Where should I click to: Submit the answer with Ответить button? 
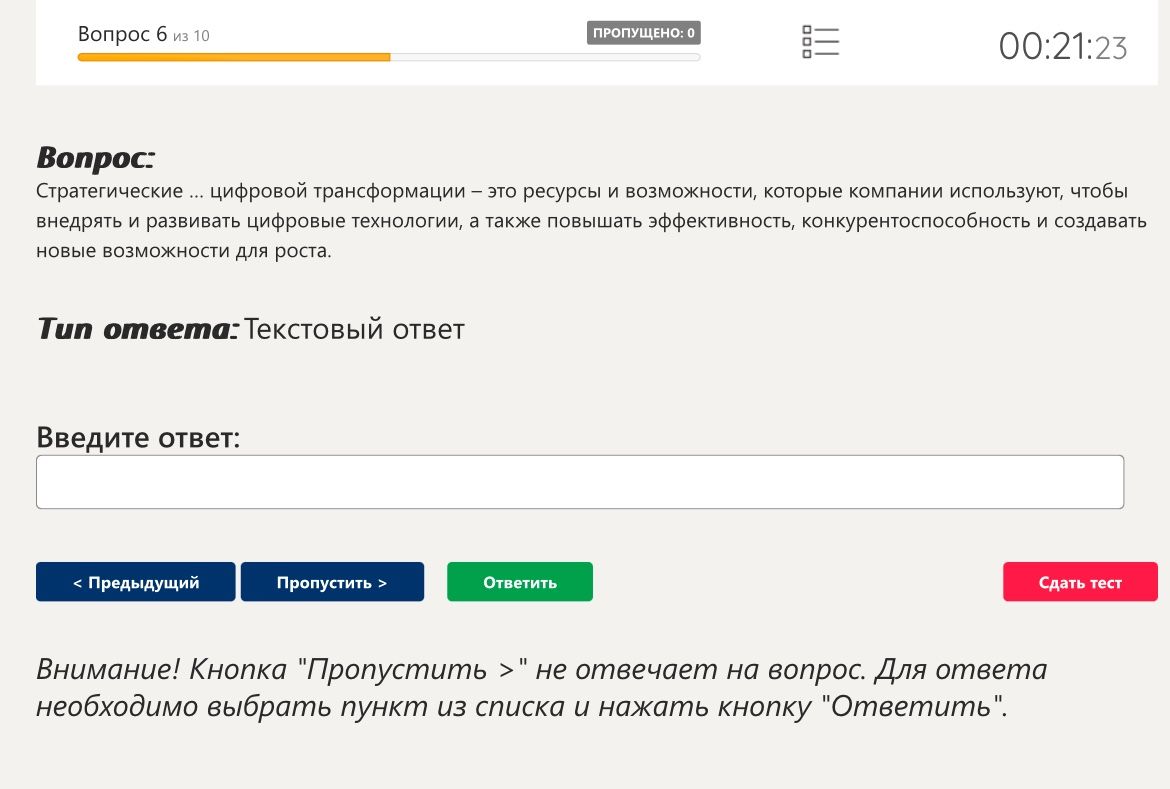pyautogui.click(x=520, y=582)
